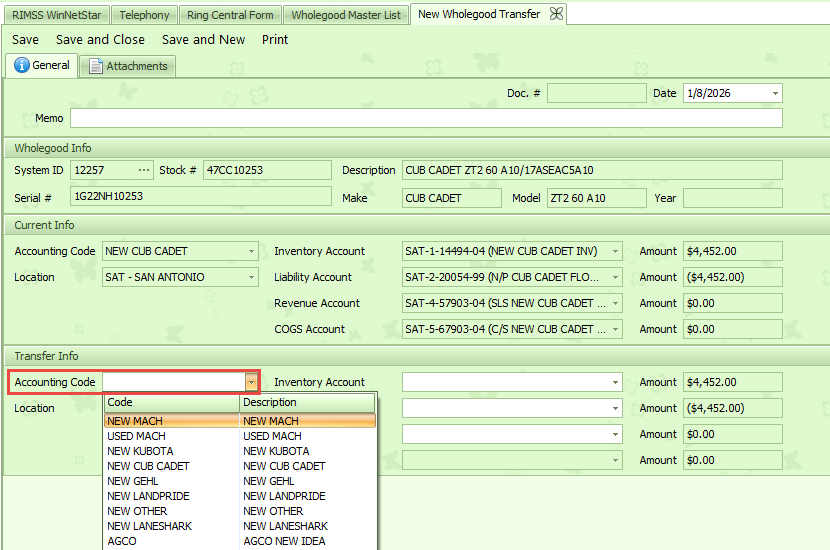The image size is (830, 550).
Task: Click Save and Close
Action: tap(100, 40)
